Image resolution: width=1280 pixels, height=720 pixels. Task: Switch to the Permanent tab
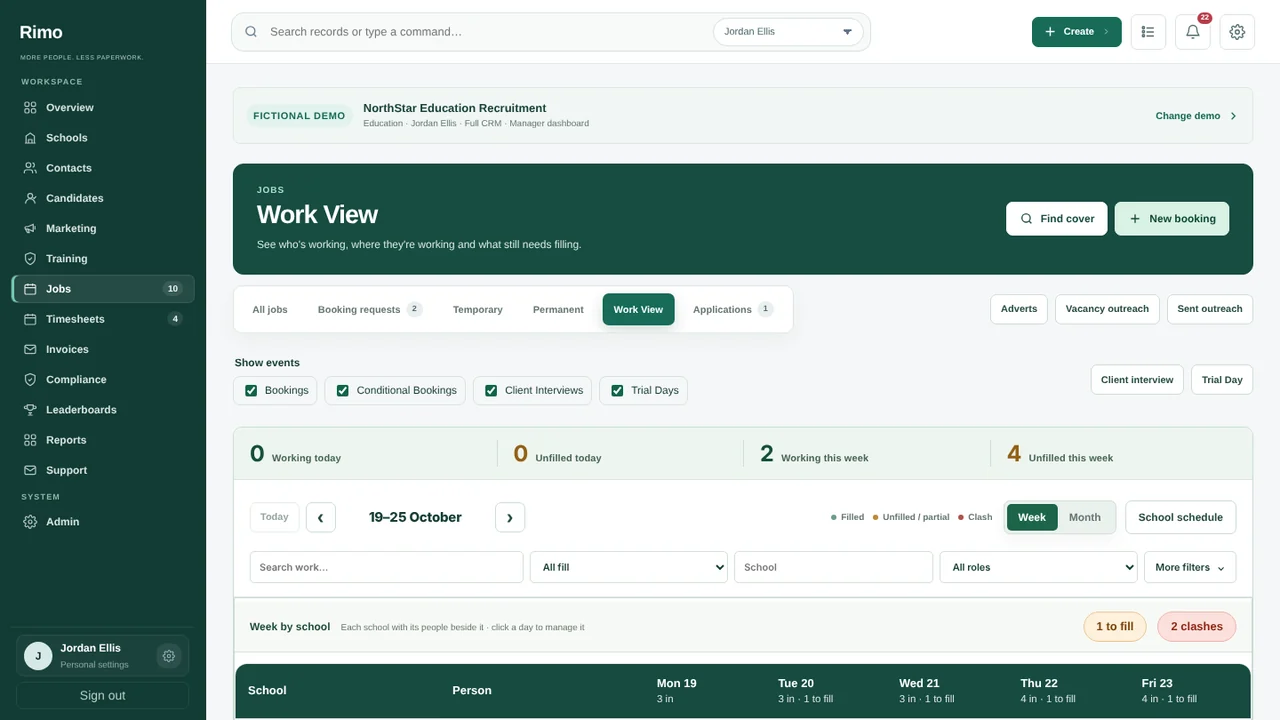pos(558,310)
